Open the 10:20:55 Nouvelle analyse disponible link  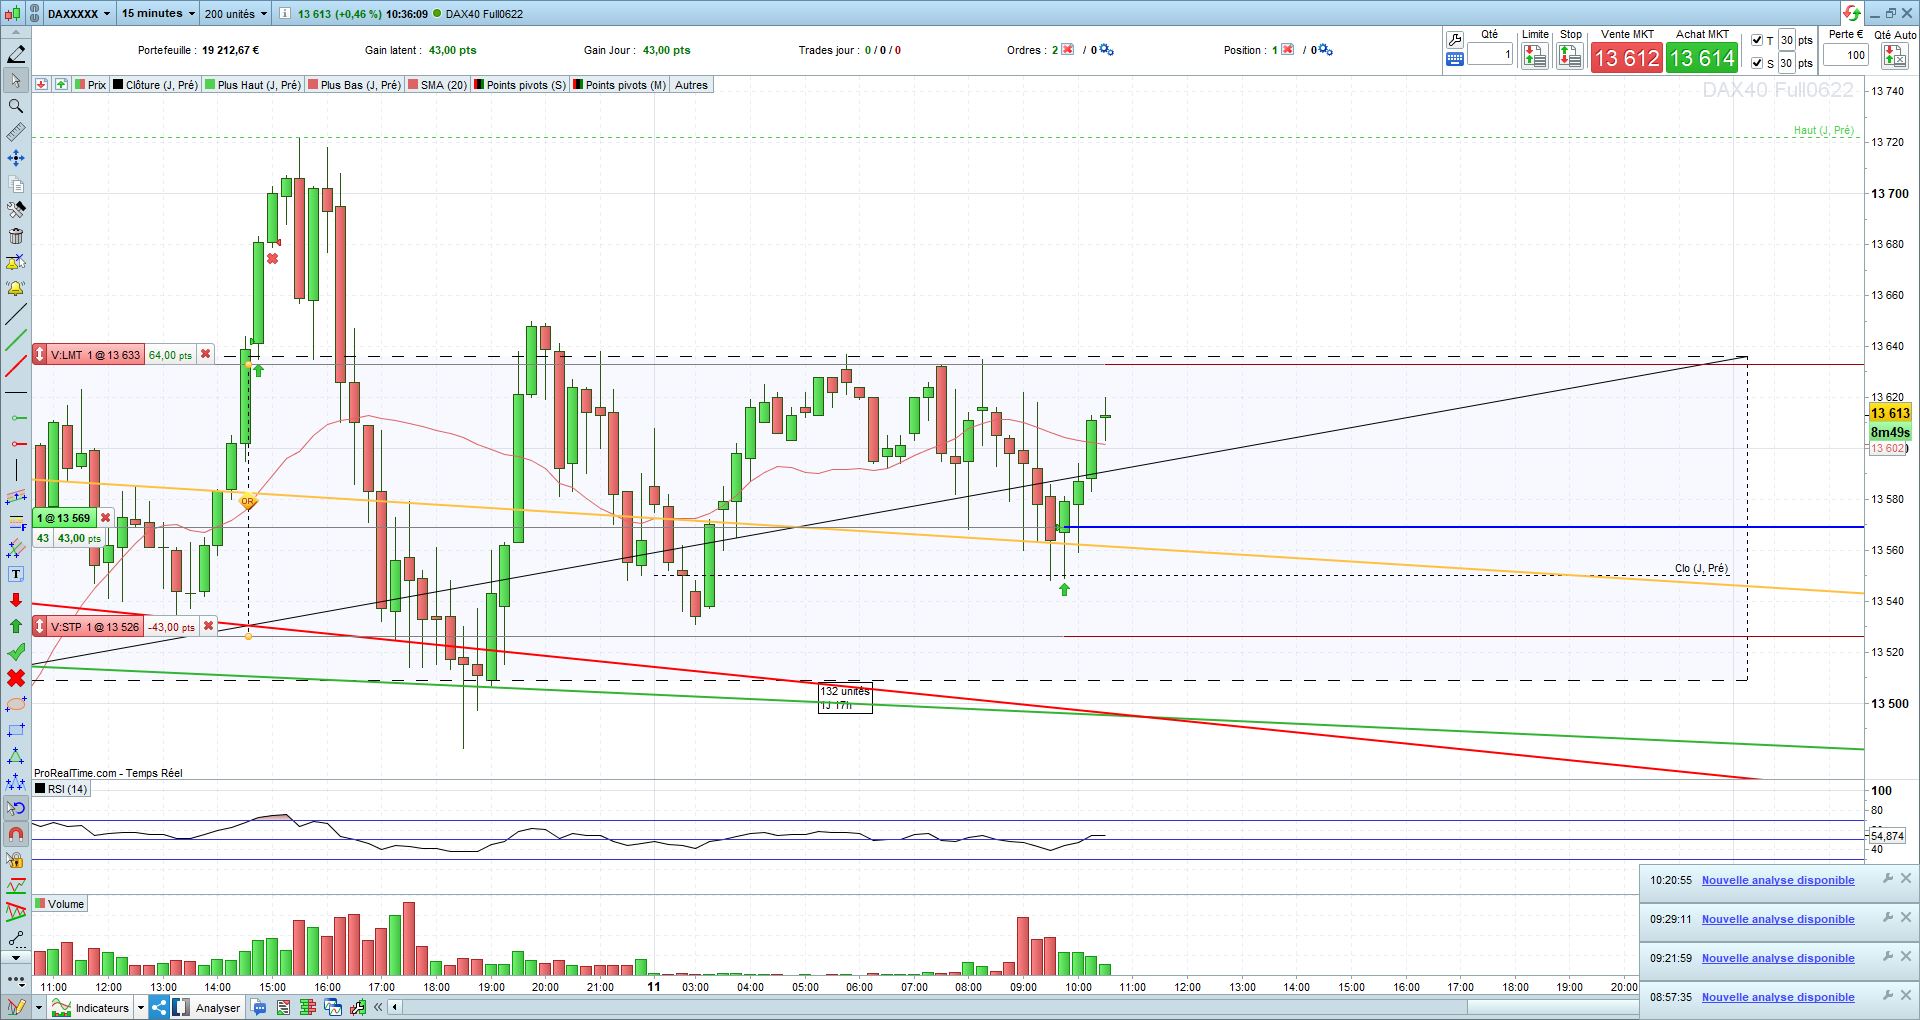tap(1778, 880)
